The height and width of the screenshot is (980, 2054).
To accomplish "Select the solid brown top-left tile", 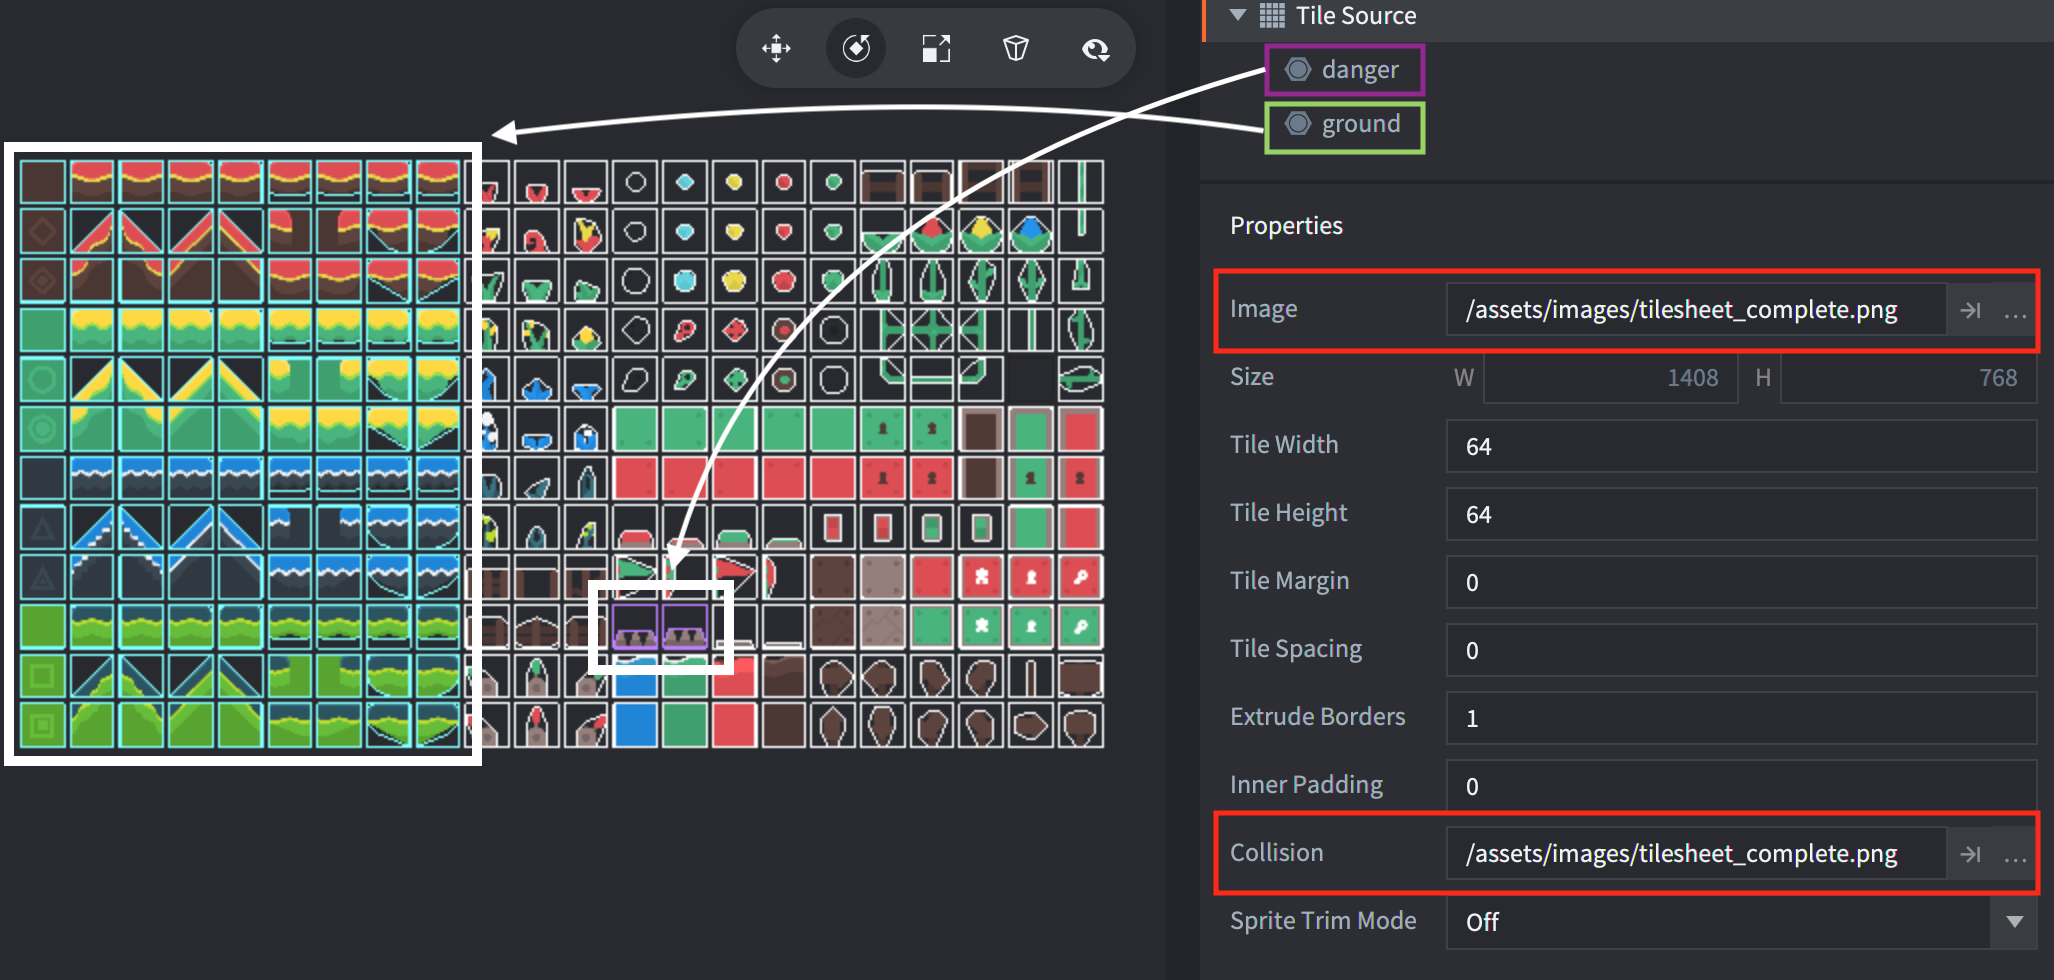I will click(43, 183).
